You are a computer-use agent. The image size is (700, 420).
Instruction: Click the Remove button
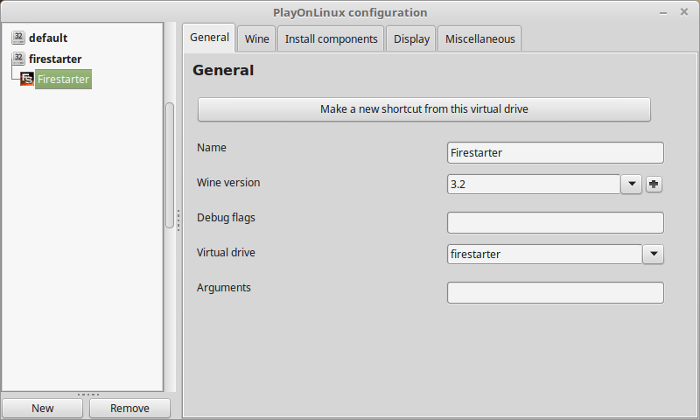(129, 408)
